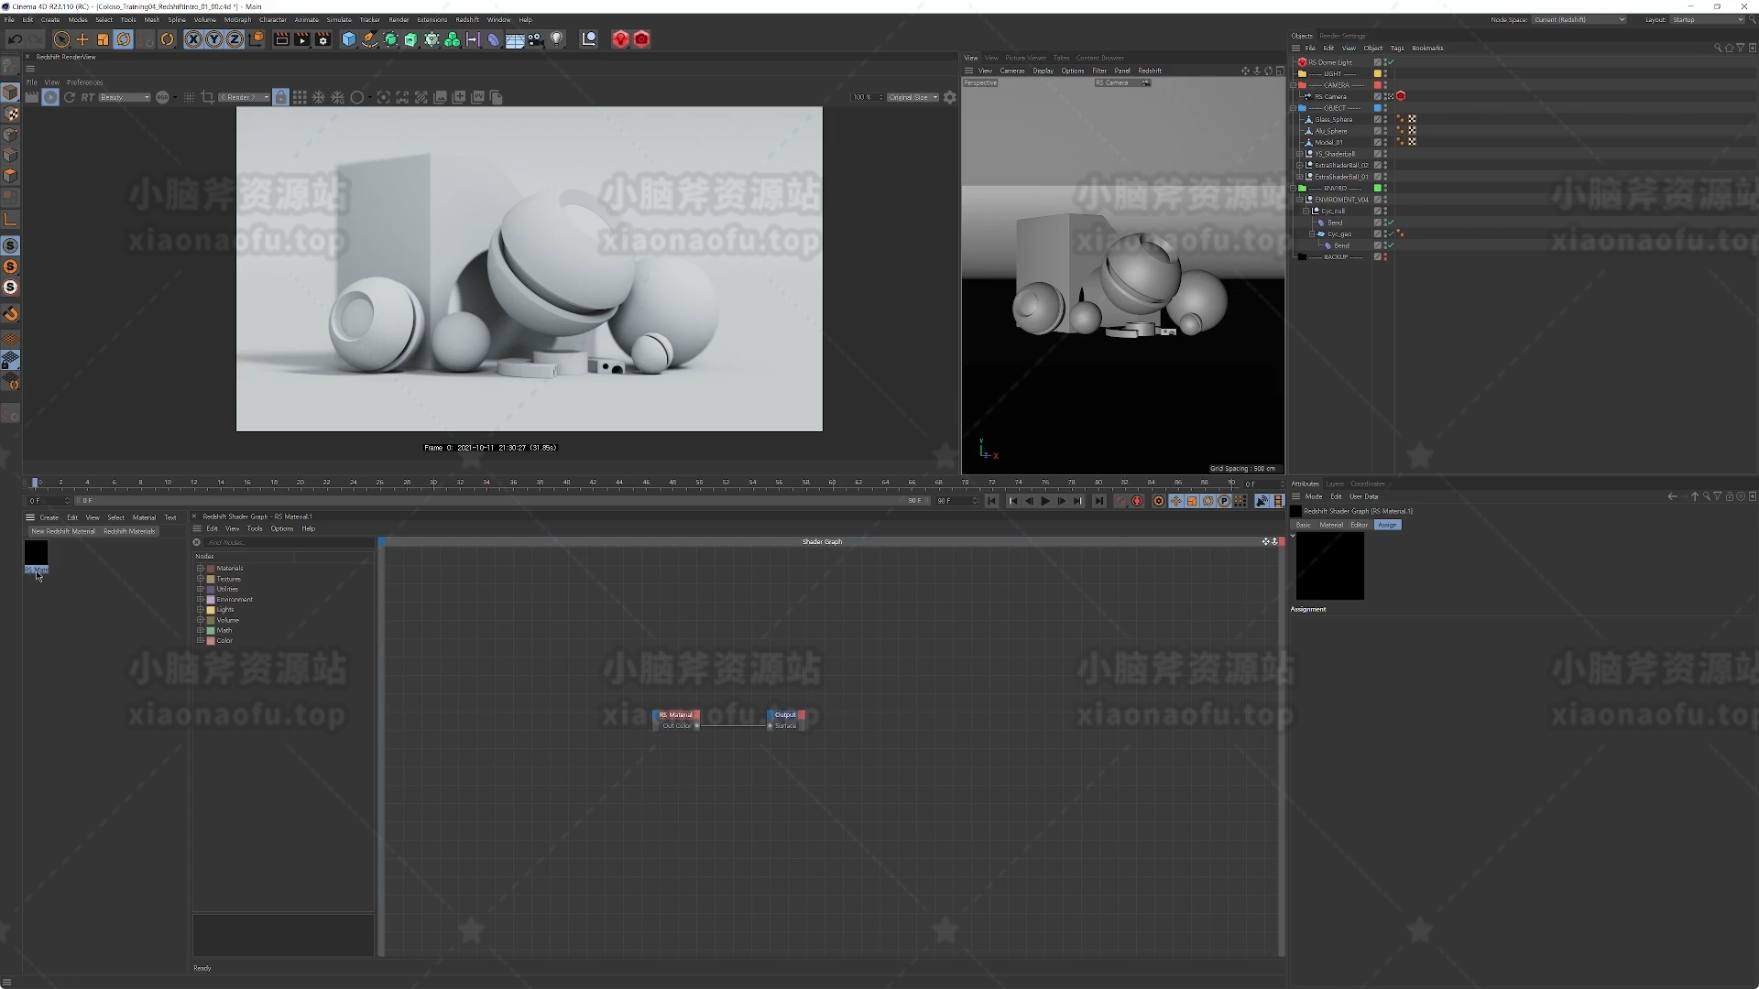Viewport: 1759px width, 989px height.
Task: Click the Light bulb object icon
Action: [557, 40]
